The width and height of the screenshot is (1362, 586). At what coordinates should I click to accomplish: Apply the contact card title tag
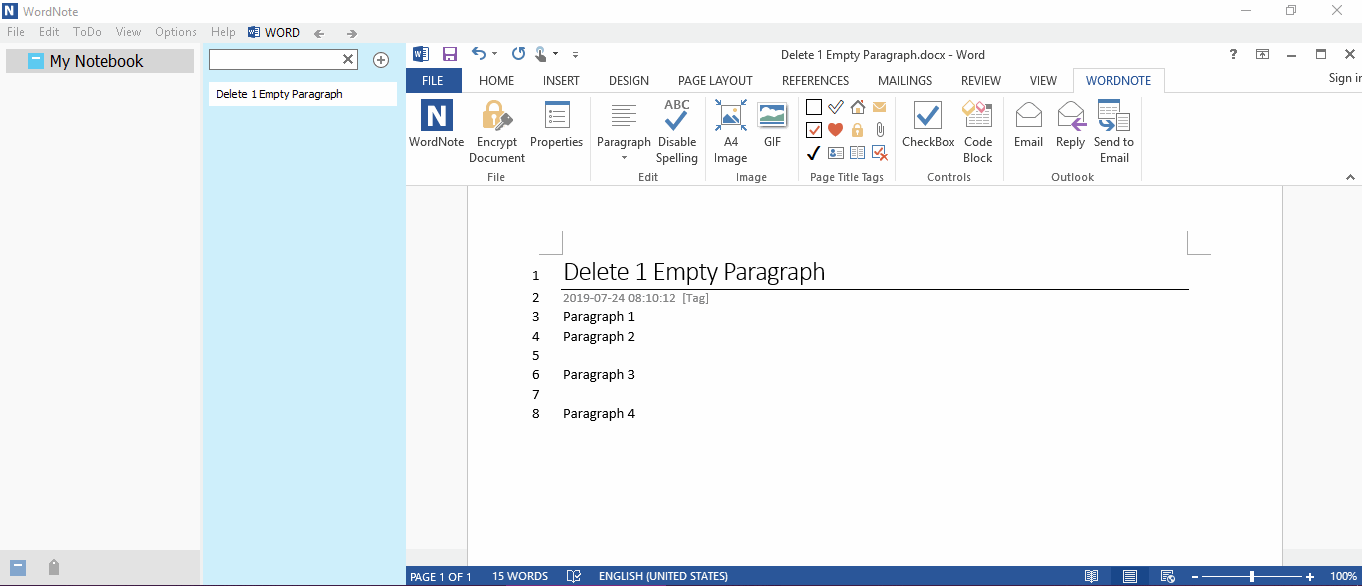(835, 153)
